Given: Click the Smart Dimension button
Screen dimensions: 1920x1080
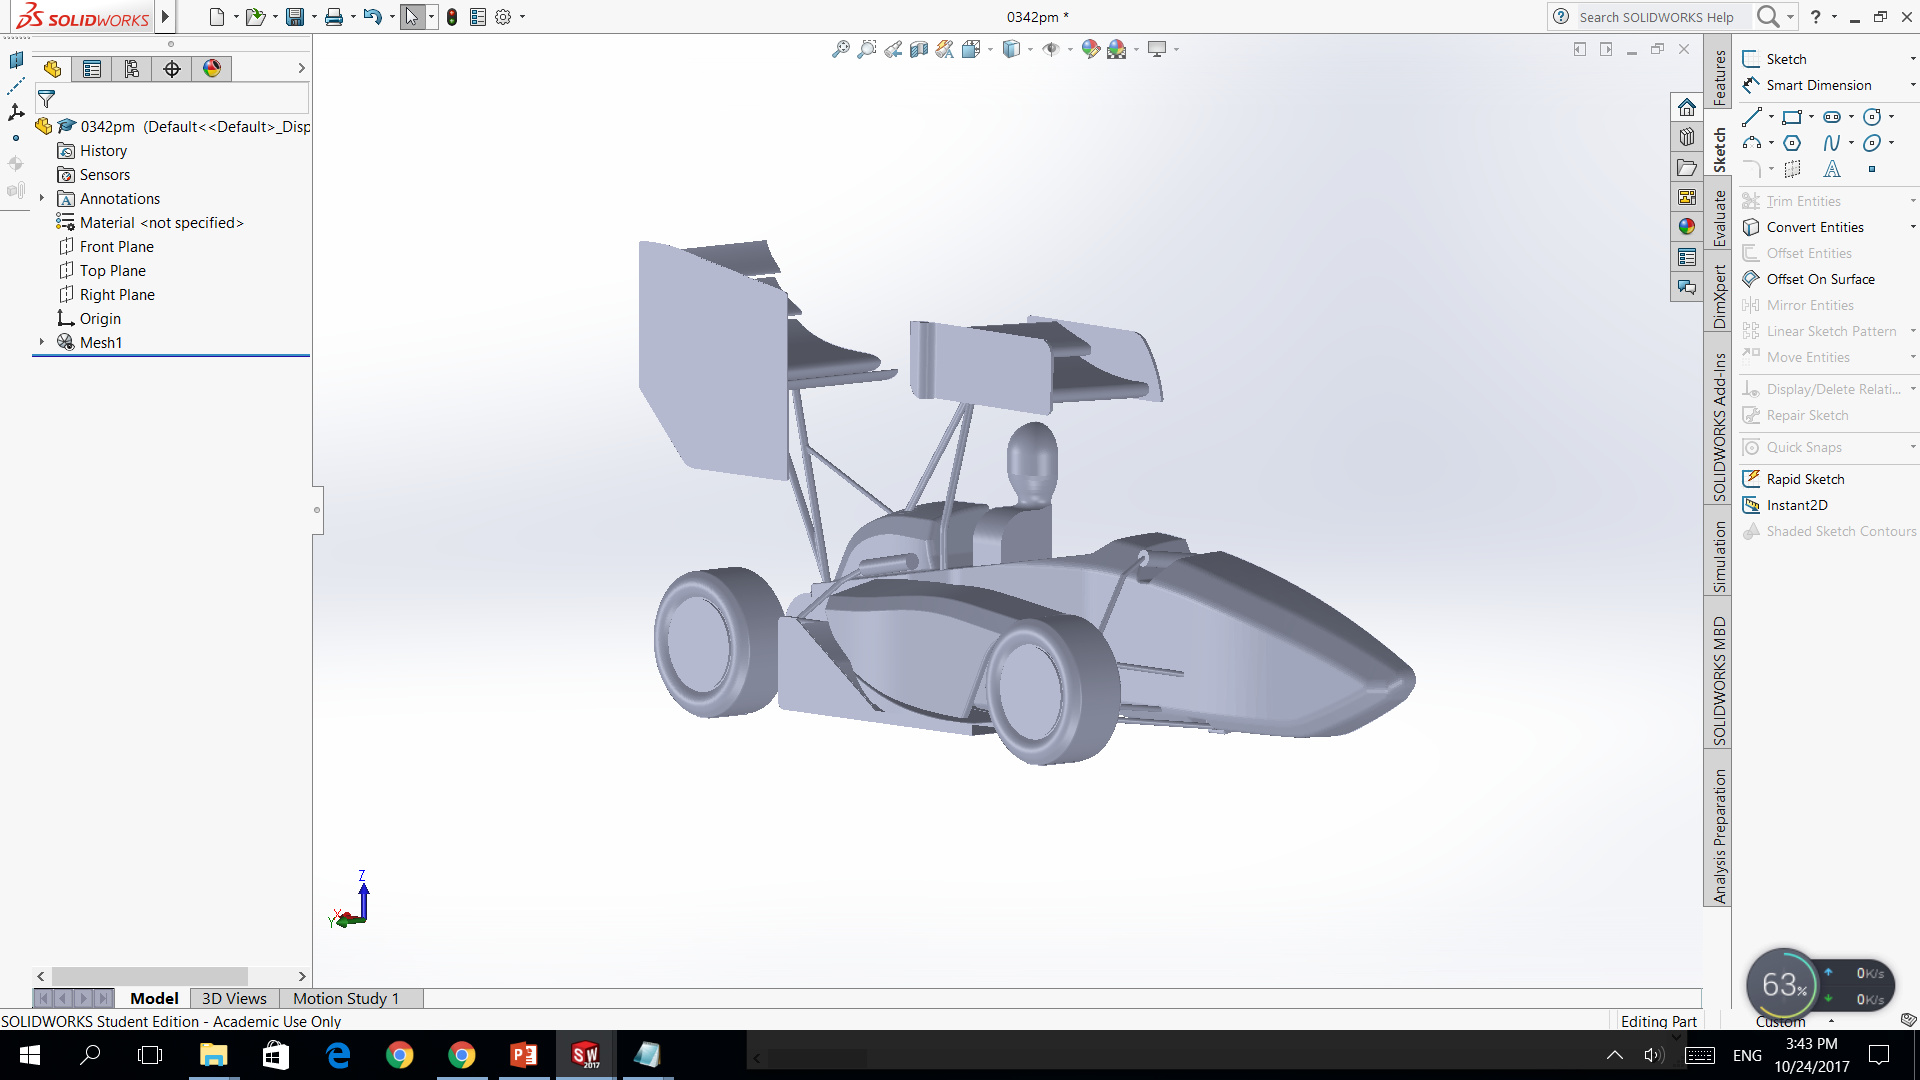Looking at the screenshot, I should pos(1817,85).
